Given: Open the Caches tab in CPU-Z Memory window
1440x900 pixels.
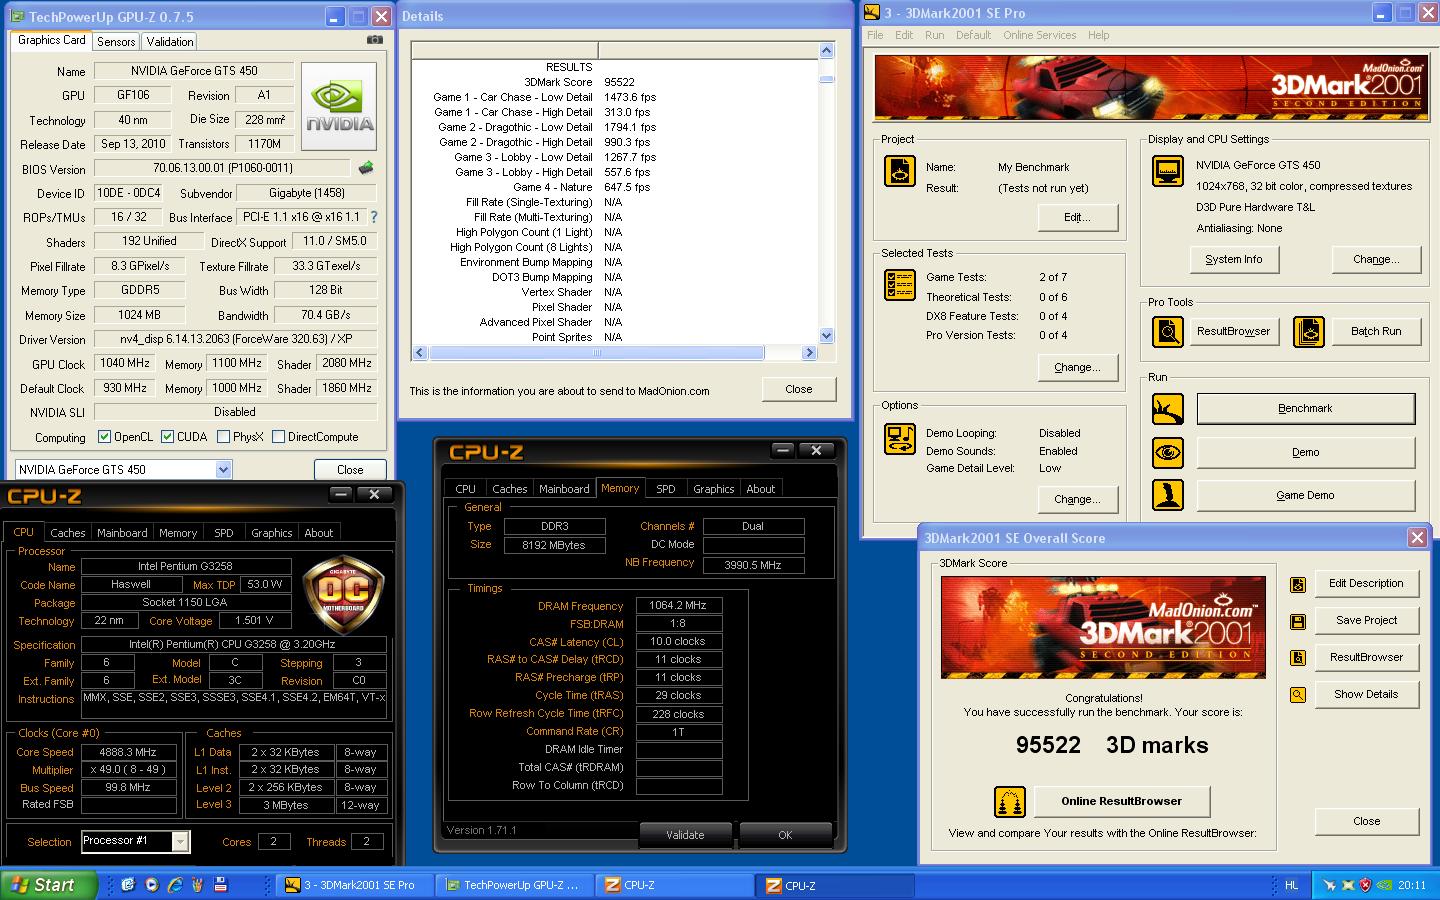Looking at the screenshot, I should click(509, 489).
